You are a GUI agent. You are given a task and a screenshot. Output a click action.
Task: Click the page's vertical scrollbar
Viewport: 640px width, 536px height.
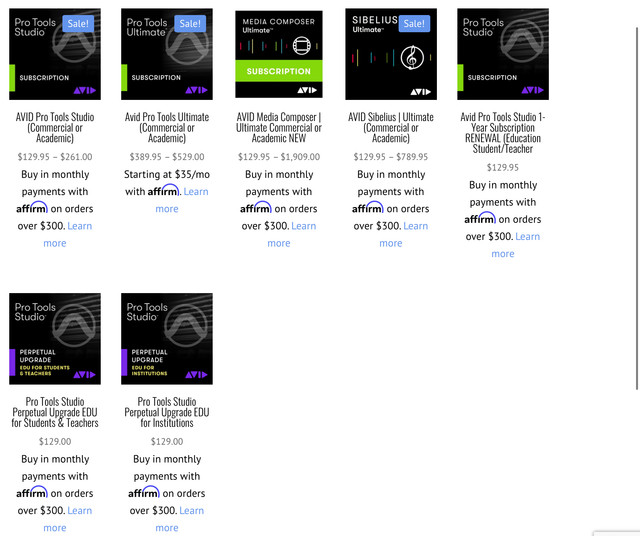(x=637, y=208)
